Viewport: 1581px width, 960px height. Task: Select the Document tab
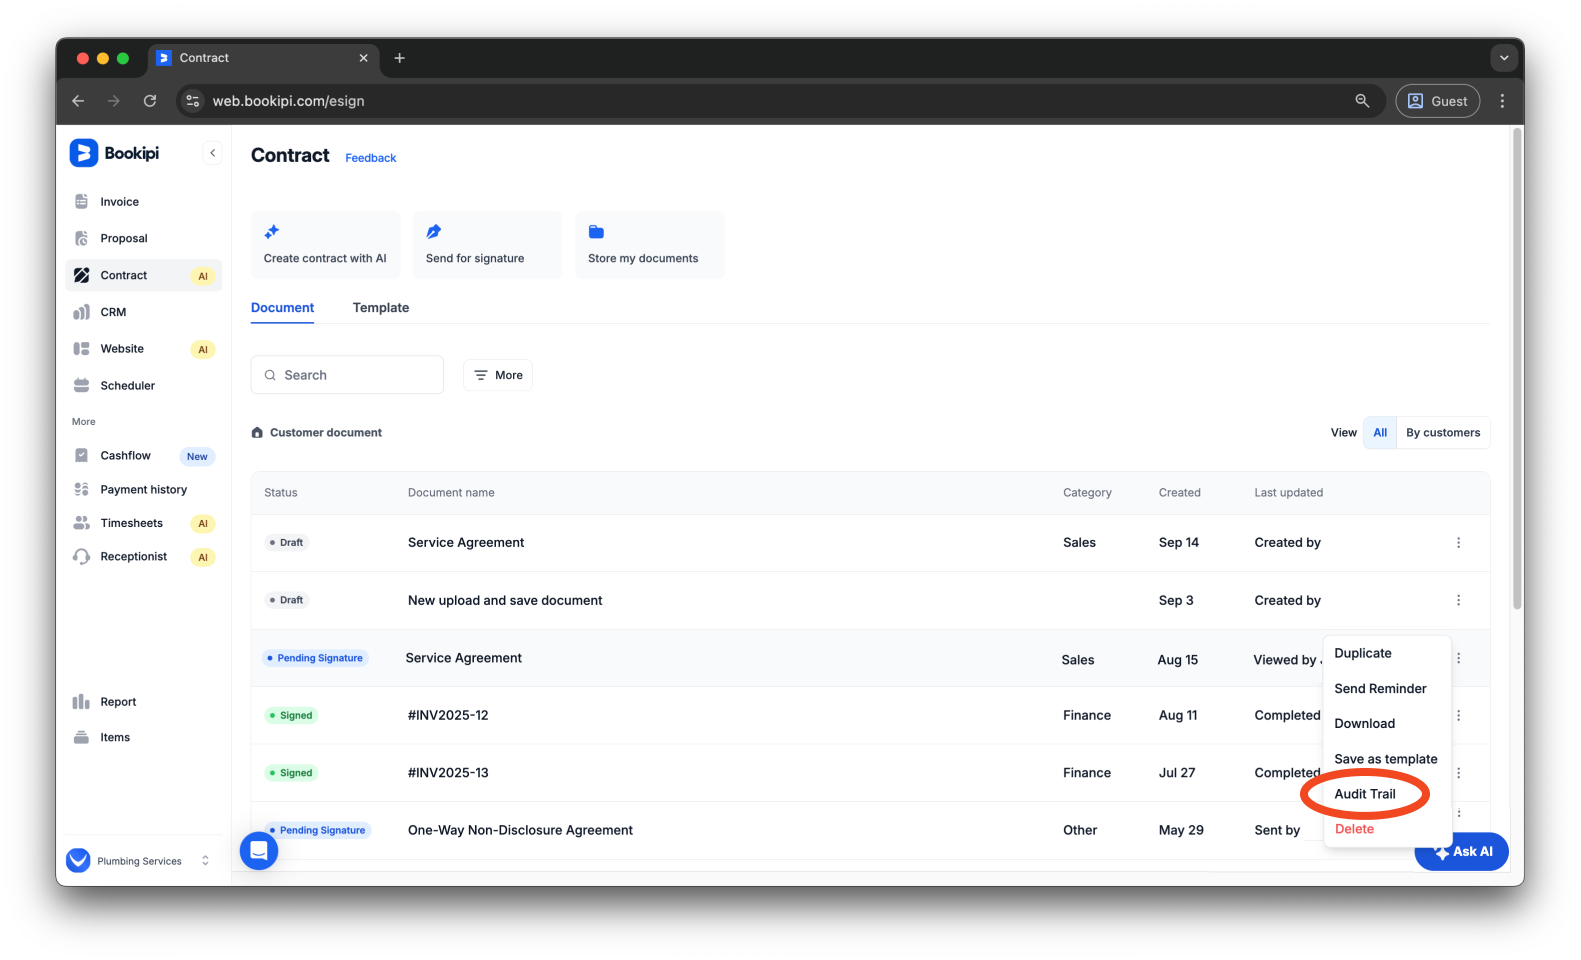click(282, 308)
